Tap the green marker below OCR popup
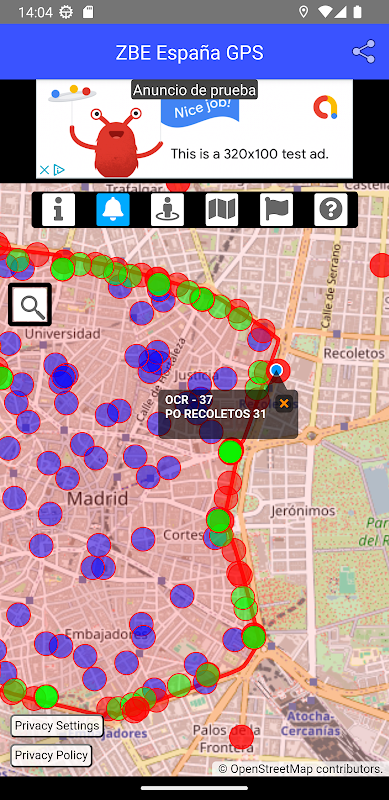 tap(230, 451)
